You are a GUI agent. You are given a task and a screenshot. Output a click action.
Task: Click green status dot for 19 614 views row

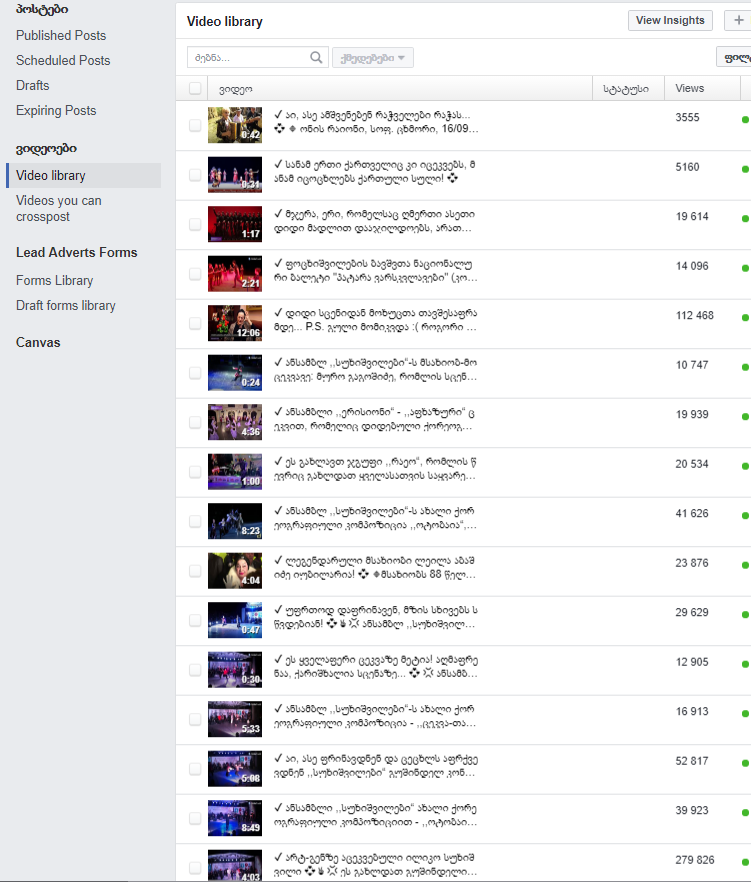click(x=745, y=218)
